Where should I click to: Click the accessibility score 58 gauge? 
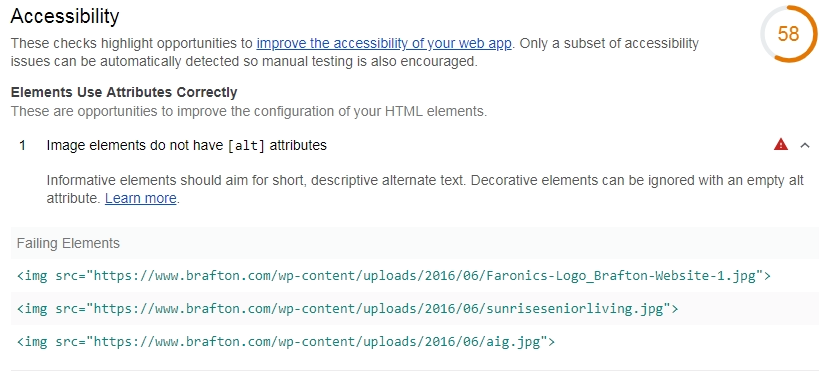(x=789, y=34)
